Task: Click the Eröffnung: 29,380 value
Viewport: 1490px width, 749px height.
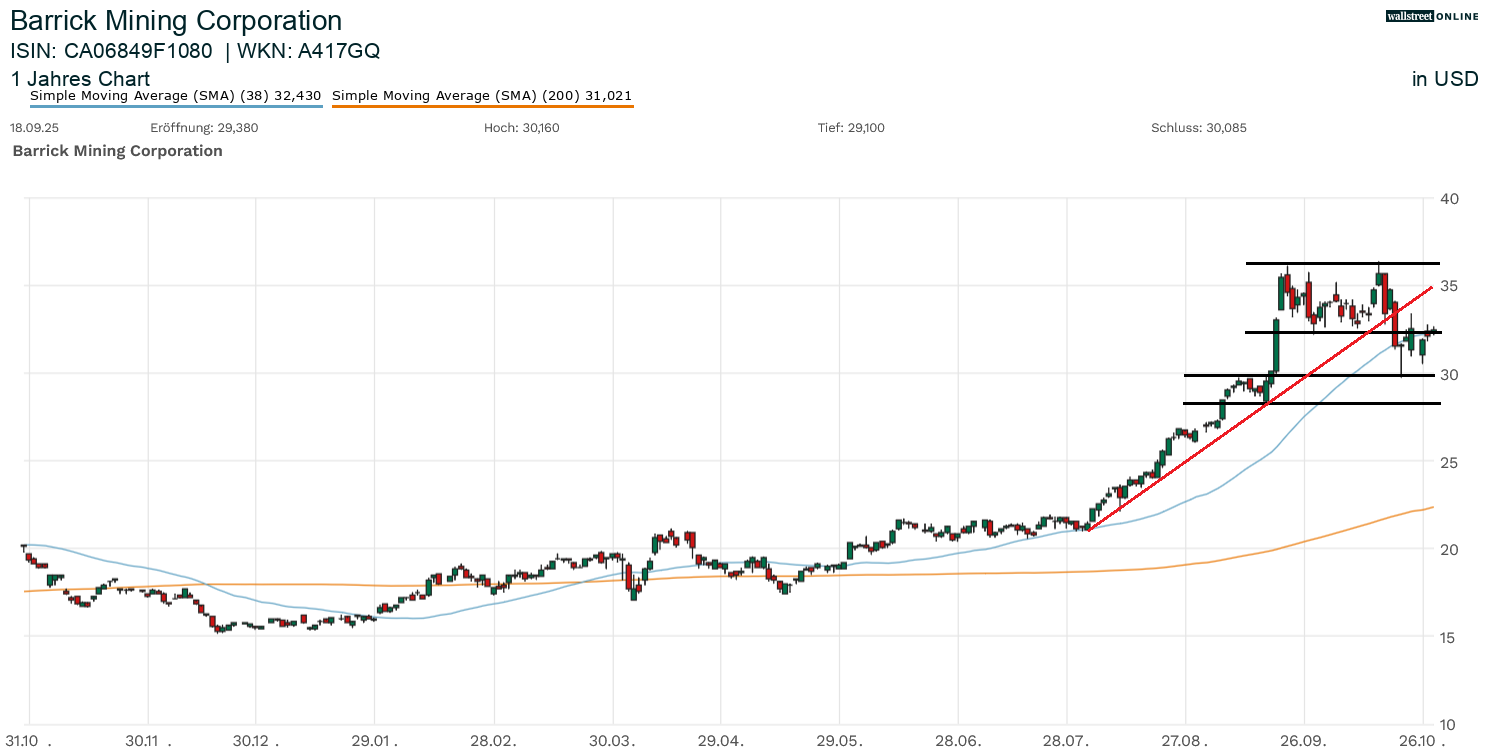Action: click(x=204, y=128)
